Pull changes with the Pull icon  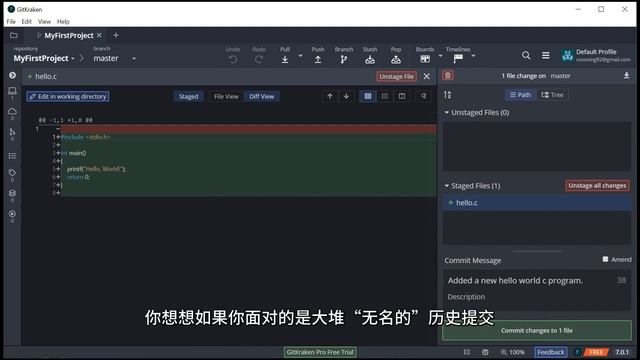click(285, 60)
